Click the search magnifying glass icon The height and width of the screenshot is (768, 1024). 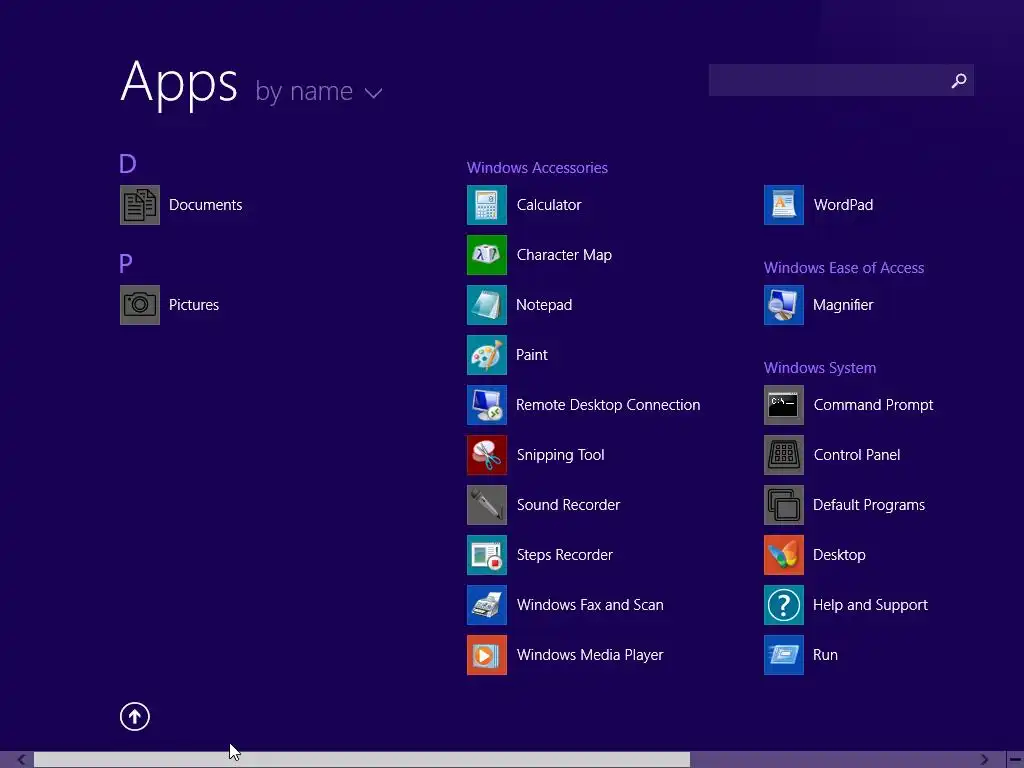click(x=959, y=80)
